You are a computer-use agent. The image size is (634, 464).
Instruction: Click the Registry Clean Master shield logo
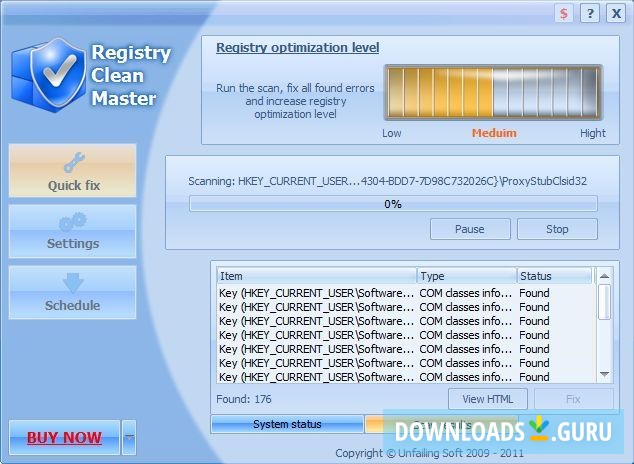tap(49, 75)
